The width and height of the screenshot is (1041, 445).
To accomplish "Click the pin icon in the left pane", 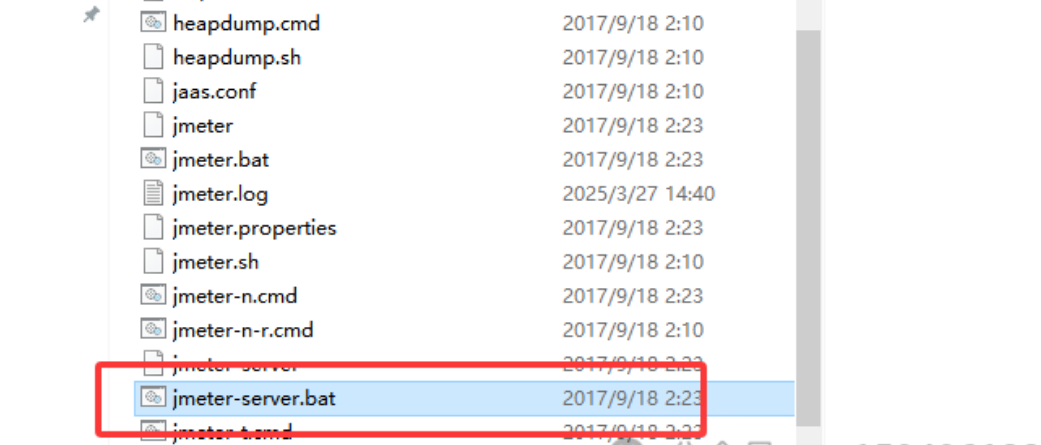I will [91, 15].
